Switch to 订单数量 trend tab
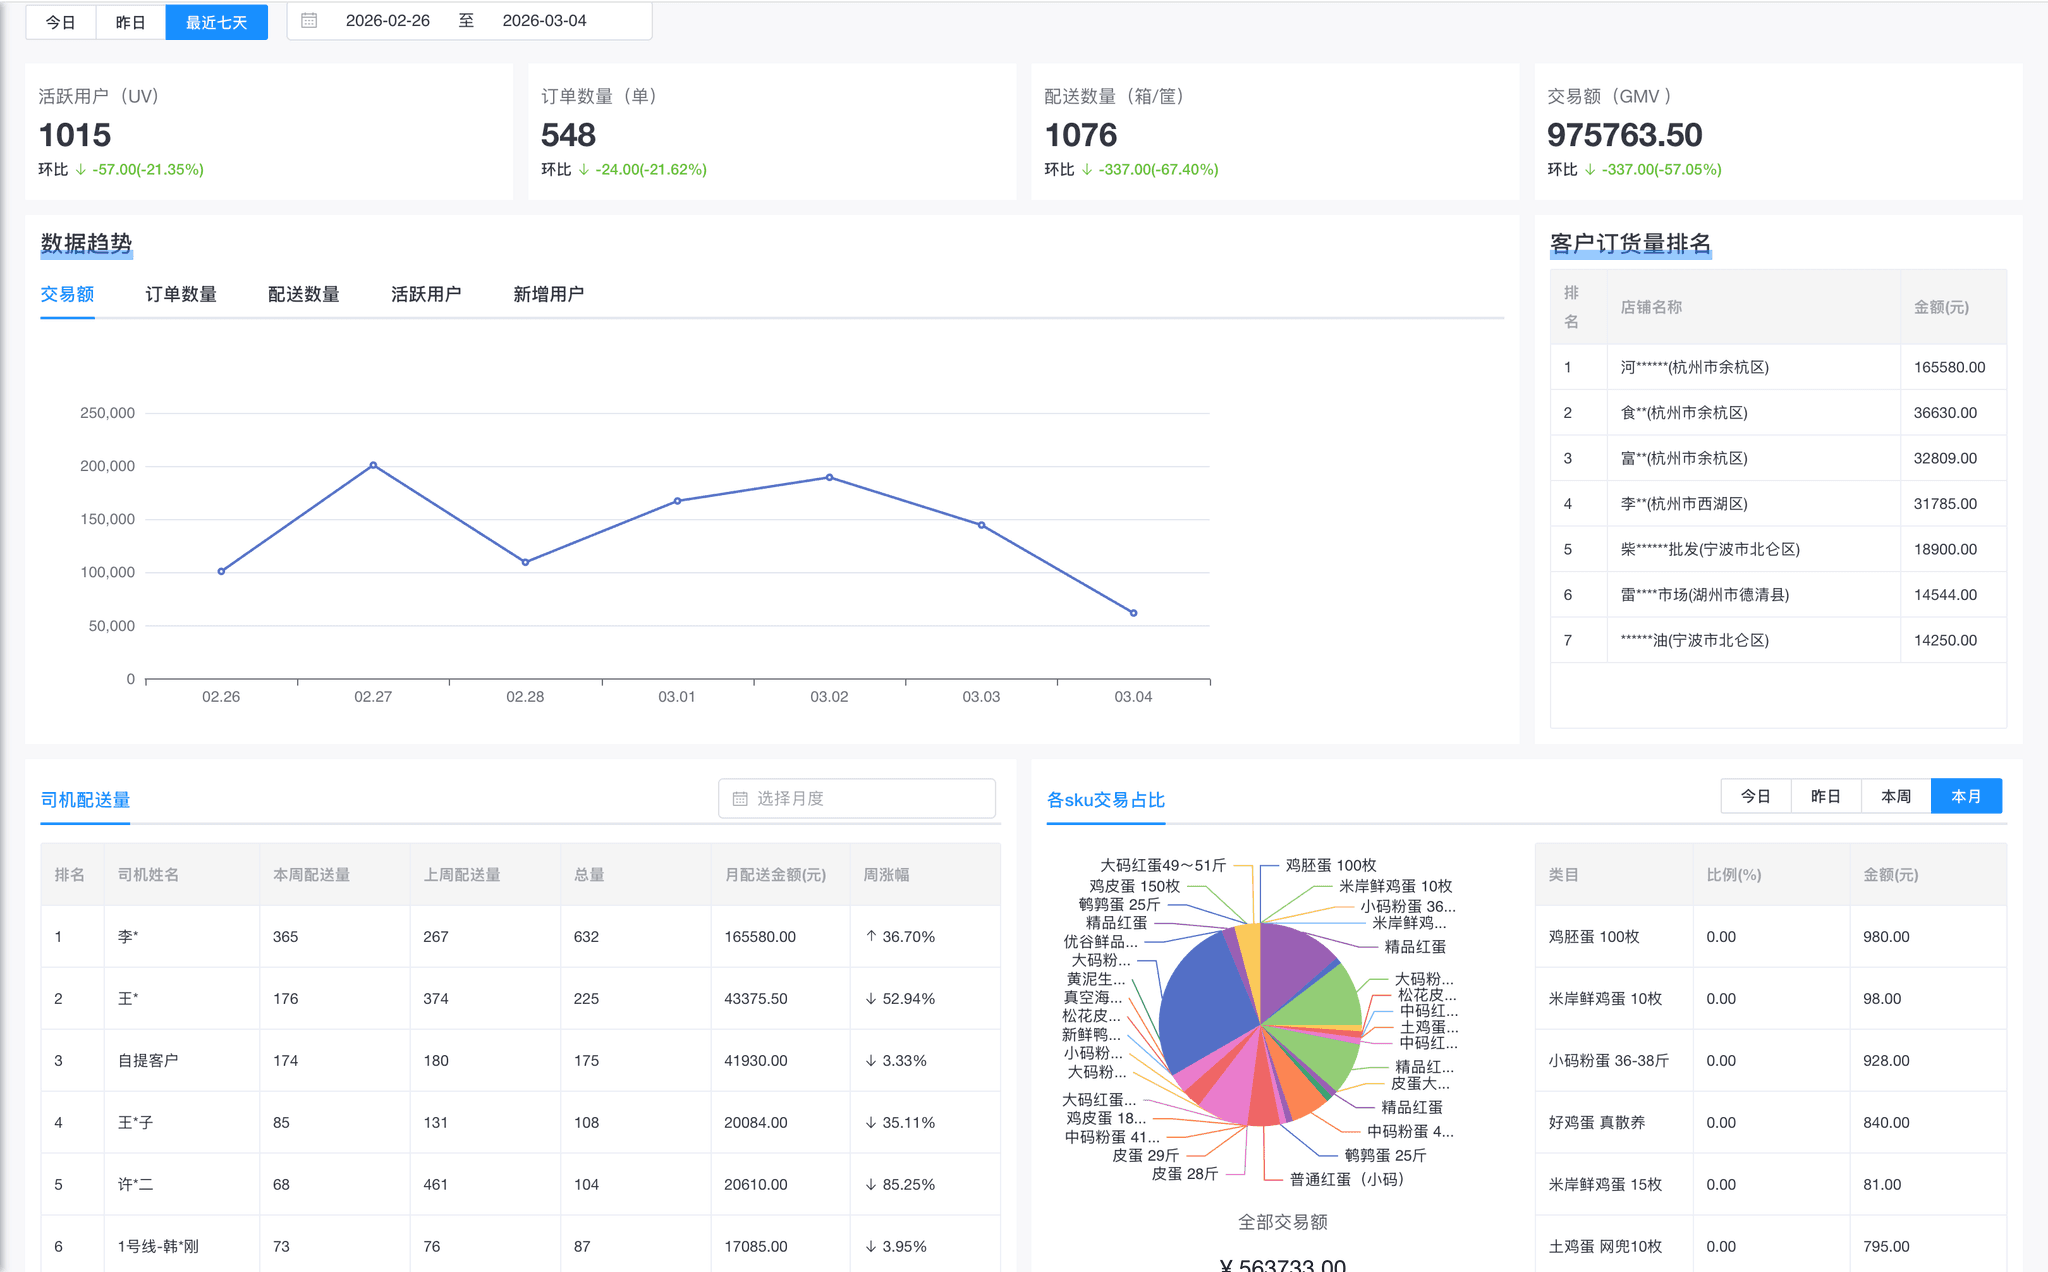This screenshot has width=2048, height=1272. [181, 294]
